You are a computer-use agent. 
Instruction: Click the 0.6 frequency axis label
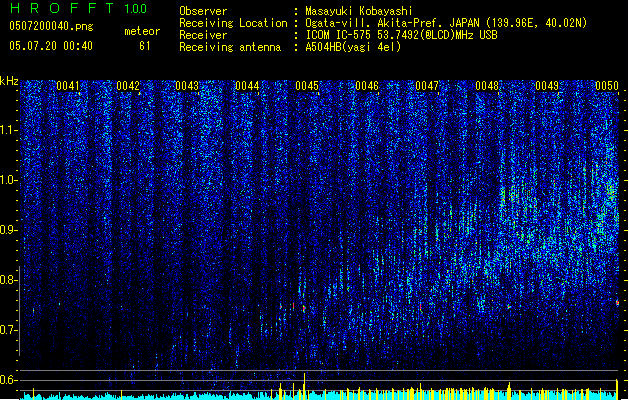tap(9, 380)
